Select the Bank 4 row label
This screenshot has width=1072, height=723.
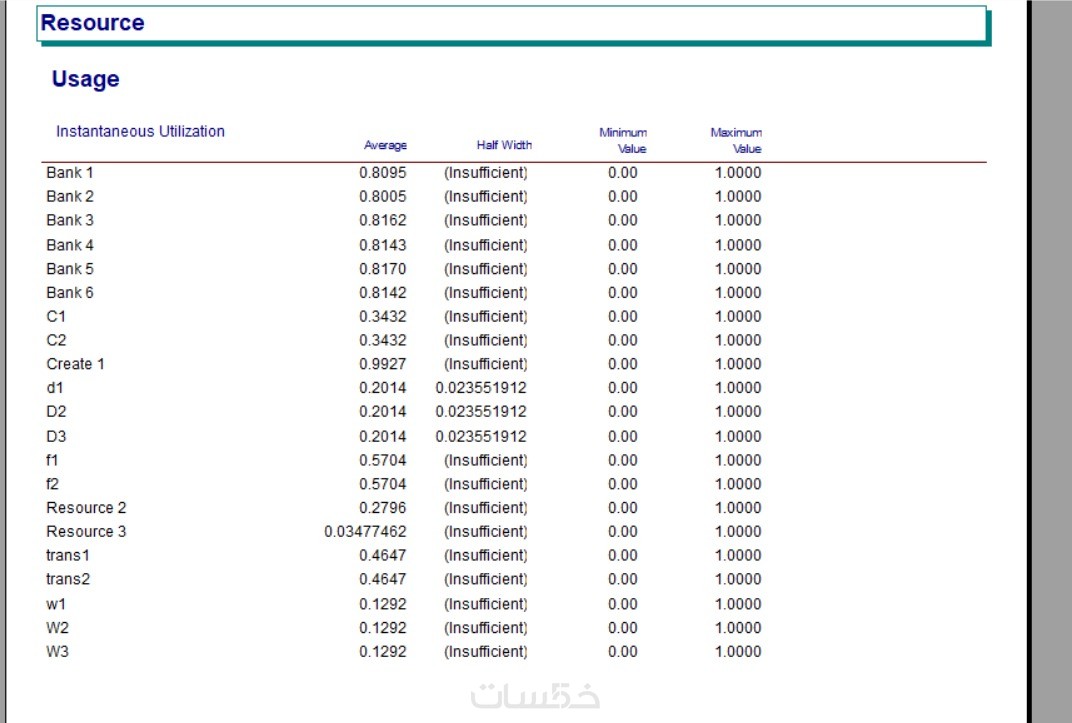[70, 245]
